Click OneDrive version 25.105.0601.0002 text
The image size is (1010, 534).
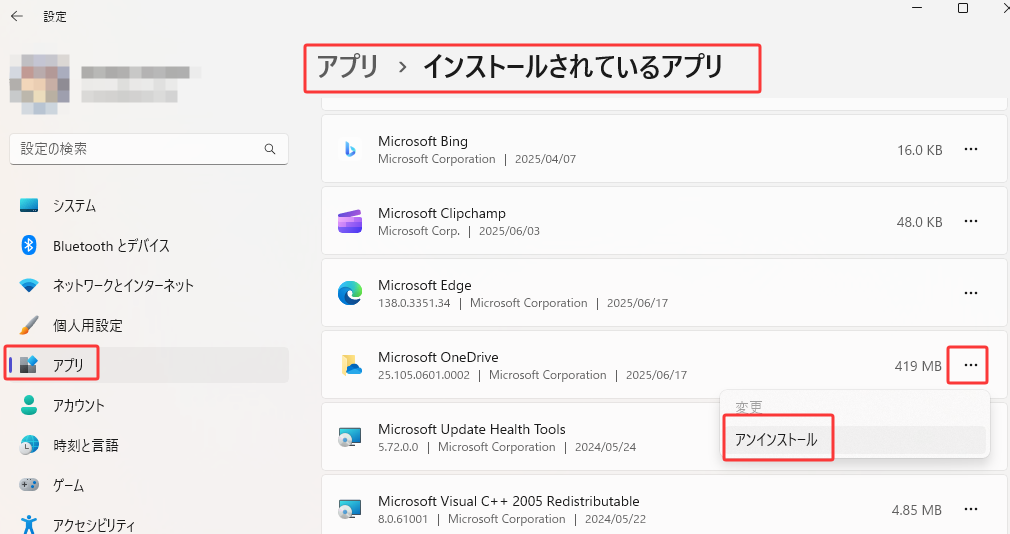click(424, 375)
